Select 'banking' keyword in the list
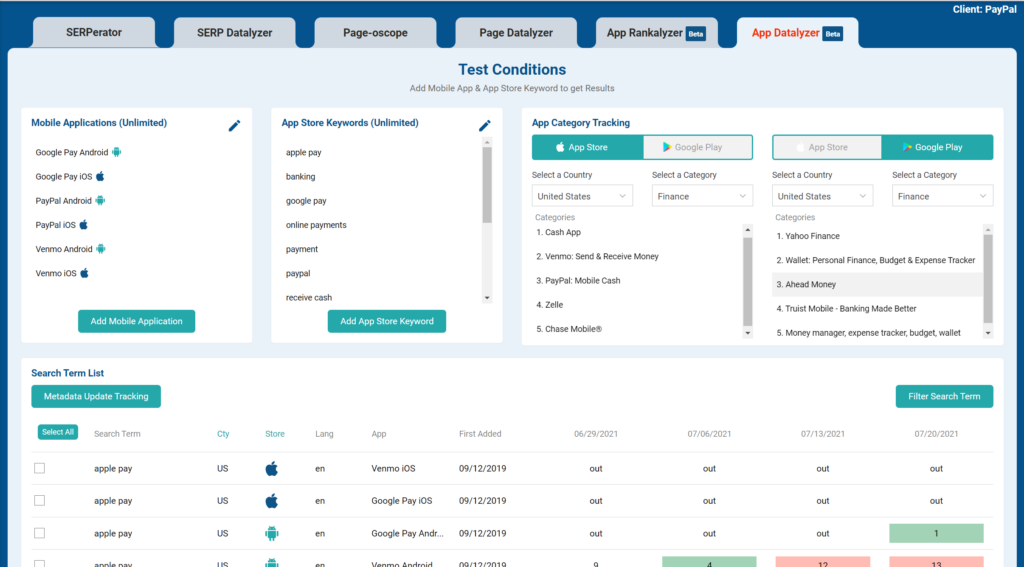Image resolution: width=1024 pixels, height=567 pixels. point(300,176)
